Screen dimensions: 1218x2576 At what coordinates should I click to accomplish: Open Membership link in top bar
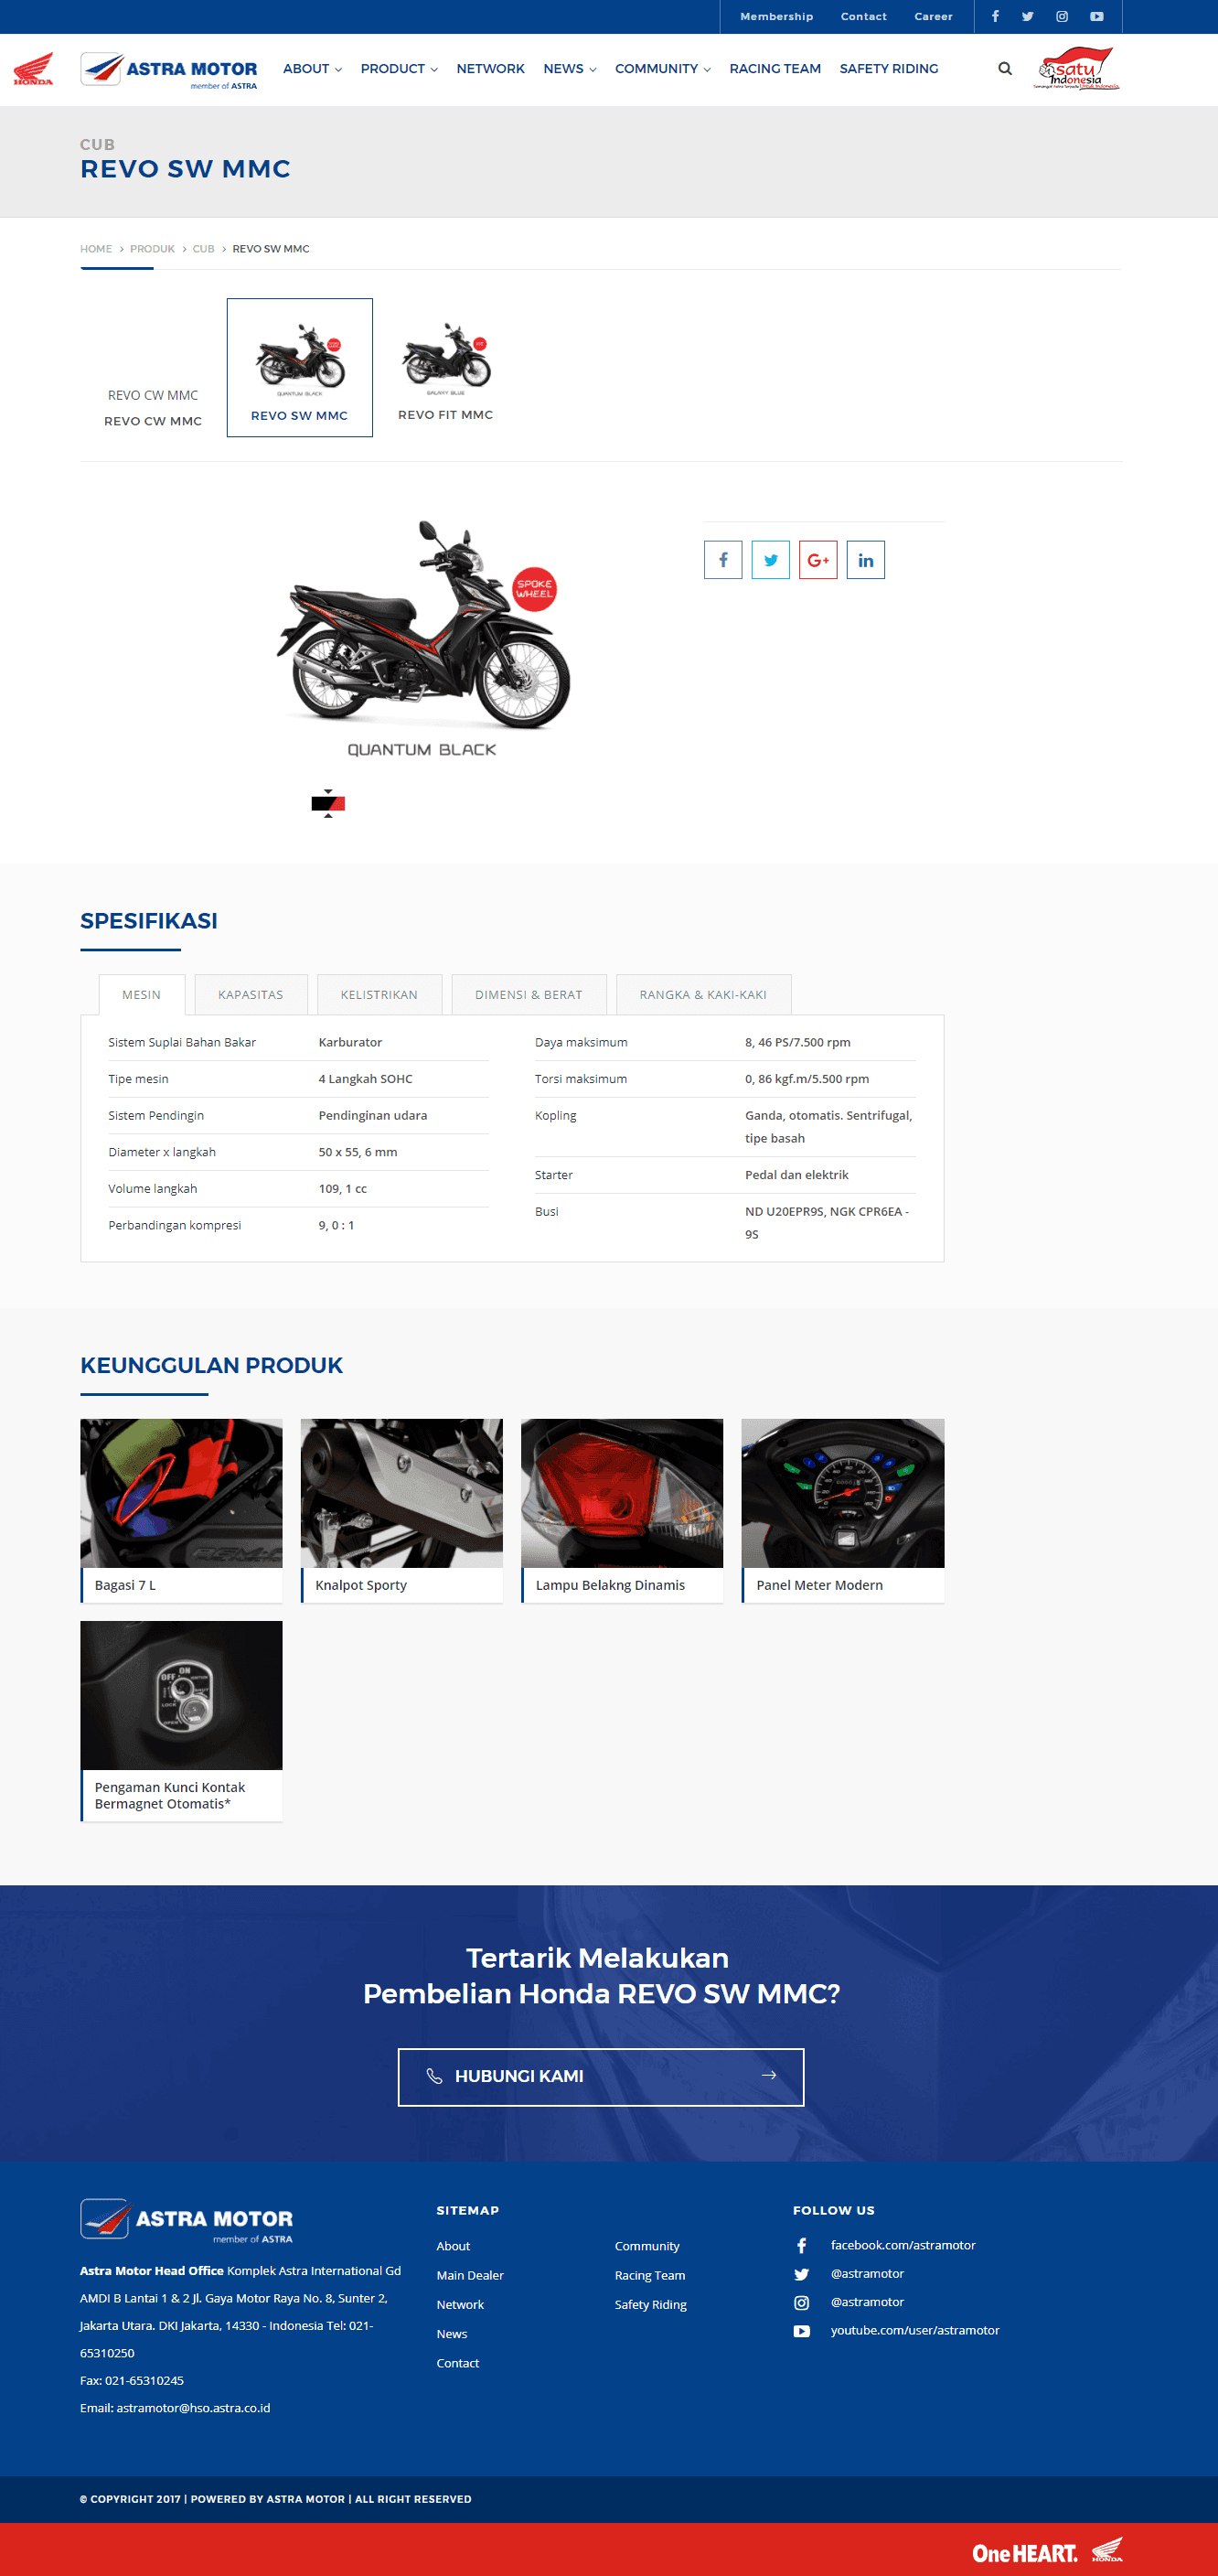click(776, 16)
